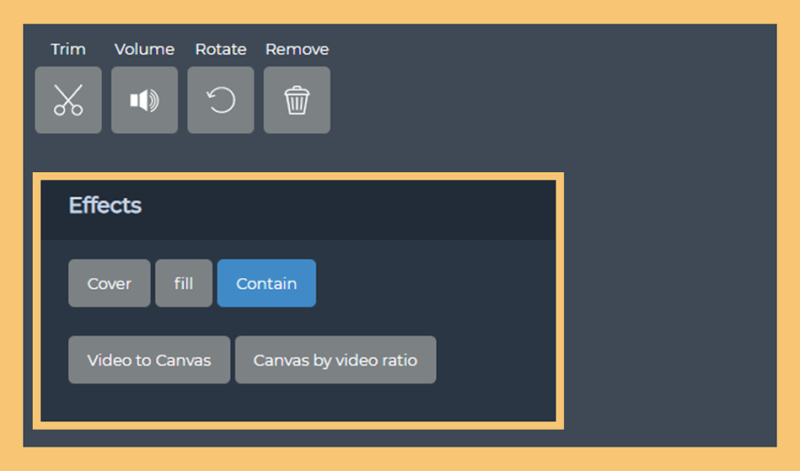Click the Effects panel heading
This screenshot has height=471, width=800.
point(105,206)
